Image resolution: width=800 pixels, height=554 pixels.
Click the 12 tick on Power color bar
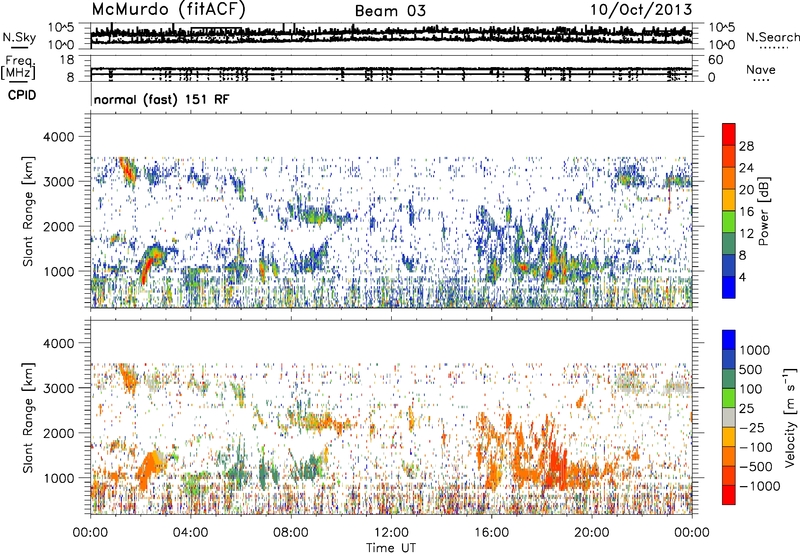tap(746, 234)
